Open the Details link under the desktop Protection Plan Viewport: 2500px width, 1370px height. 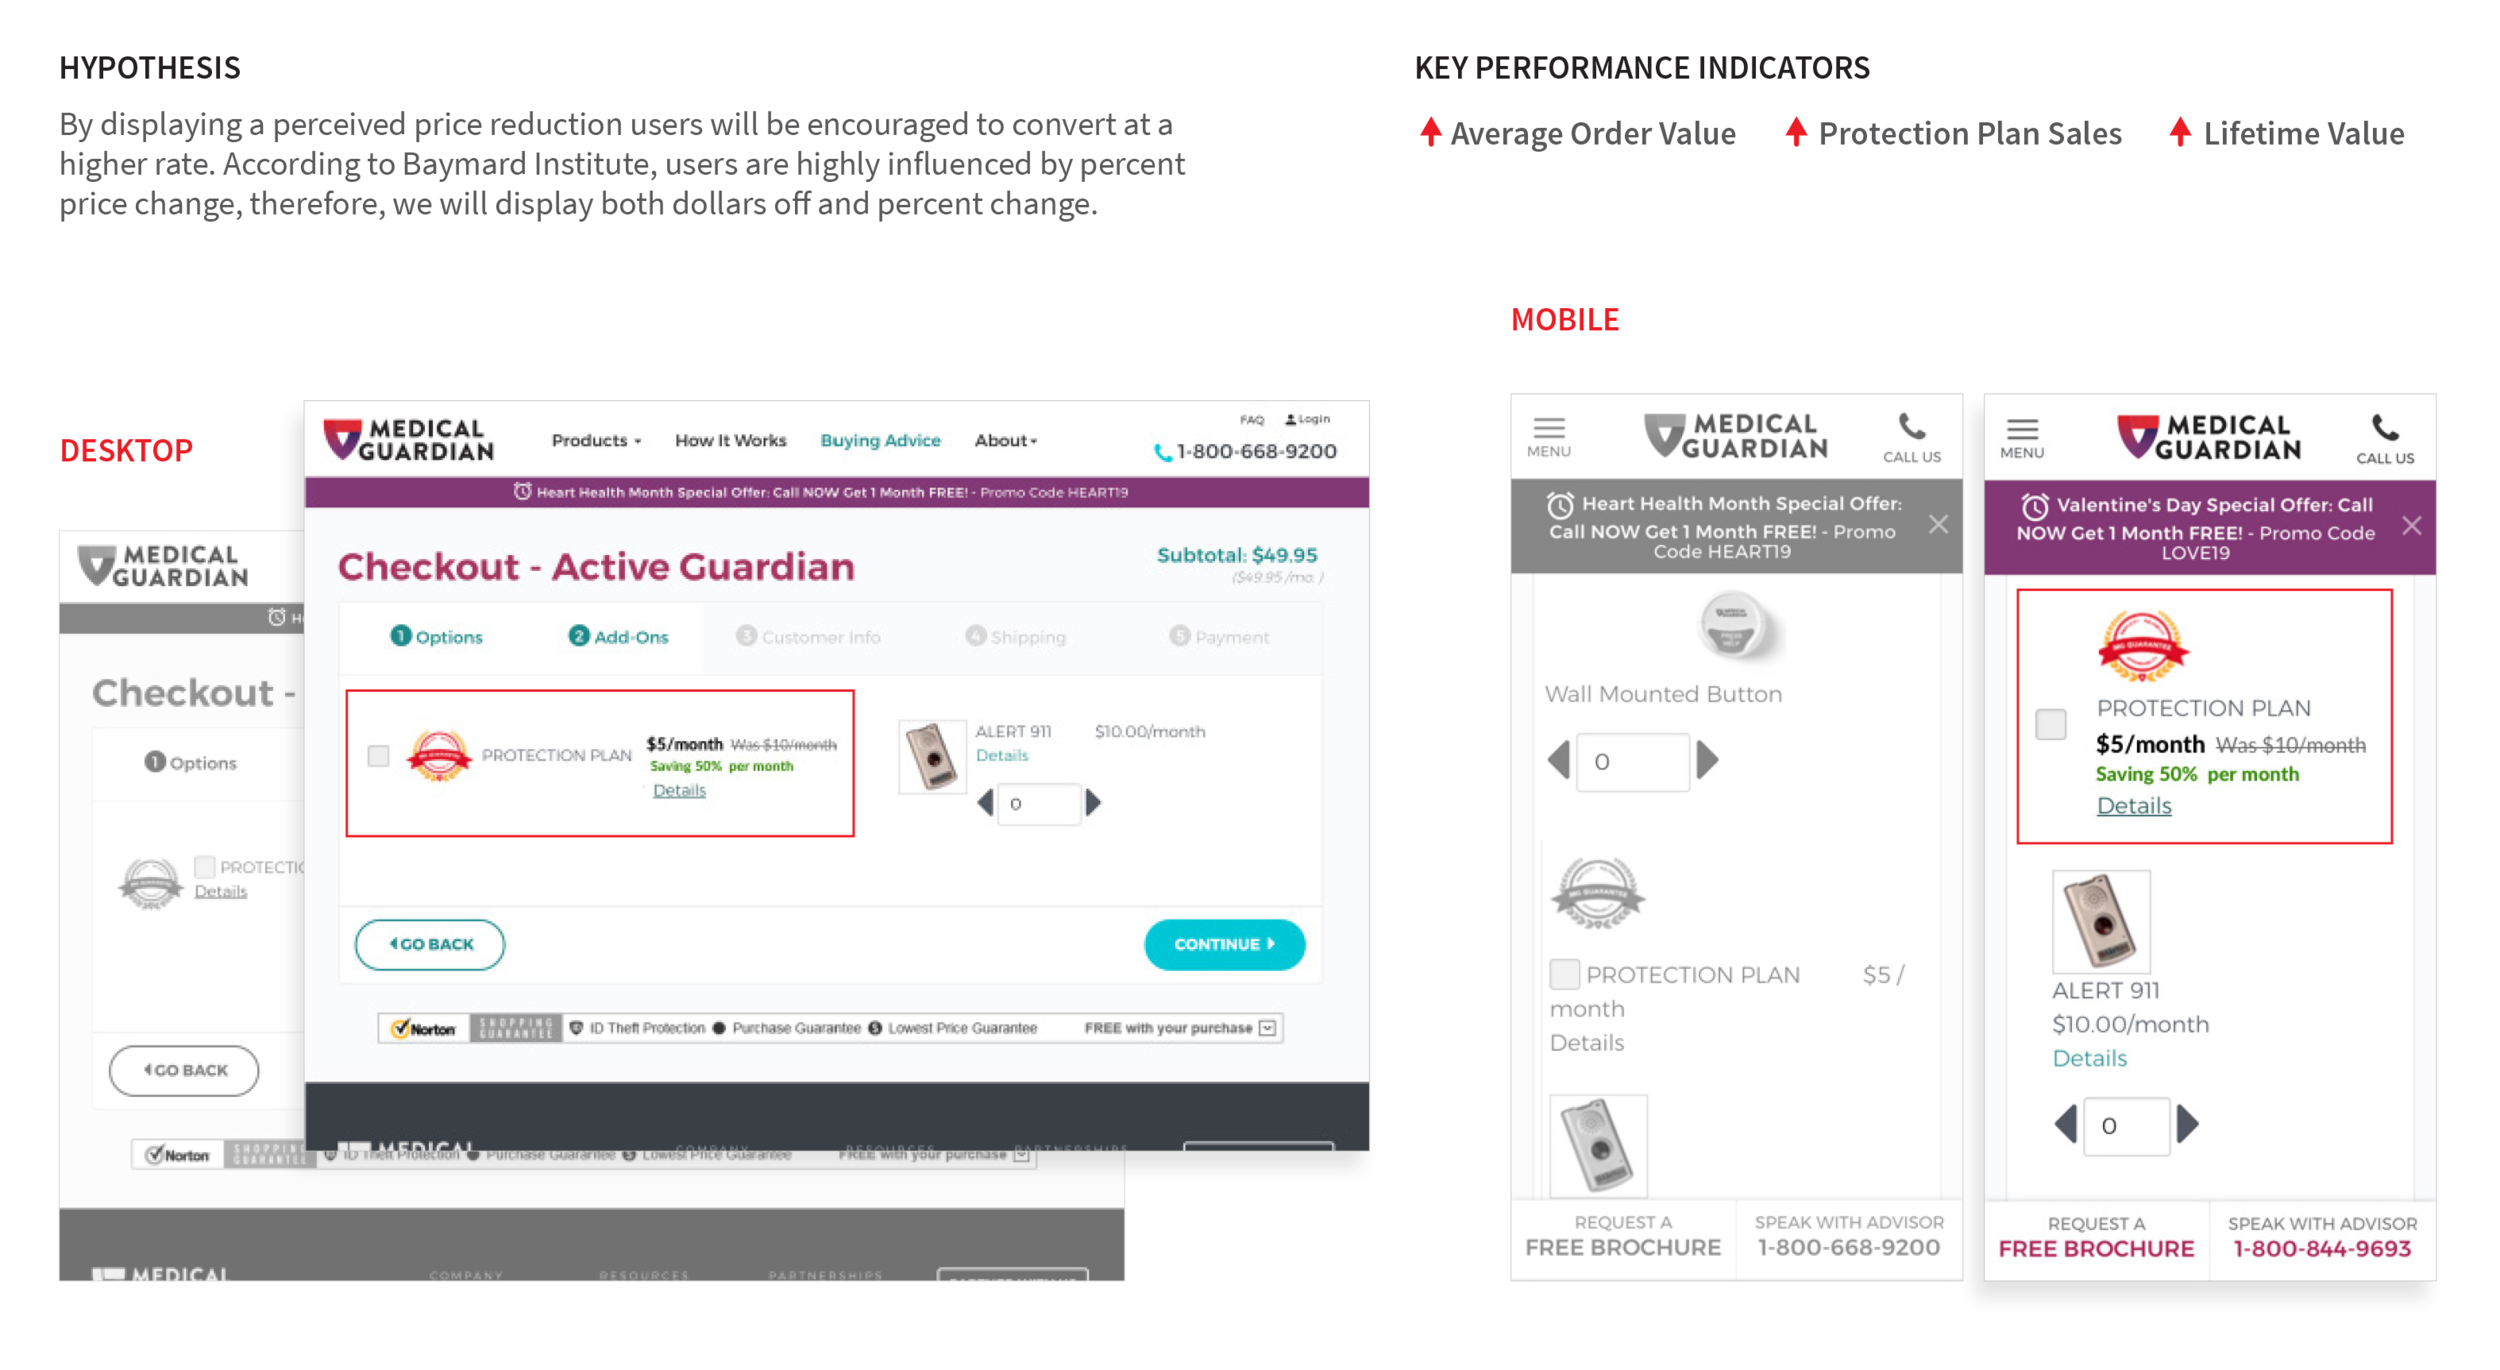click(679, 790)
